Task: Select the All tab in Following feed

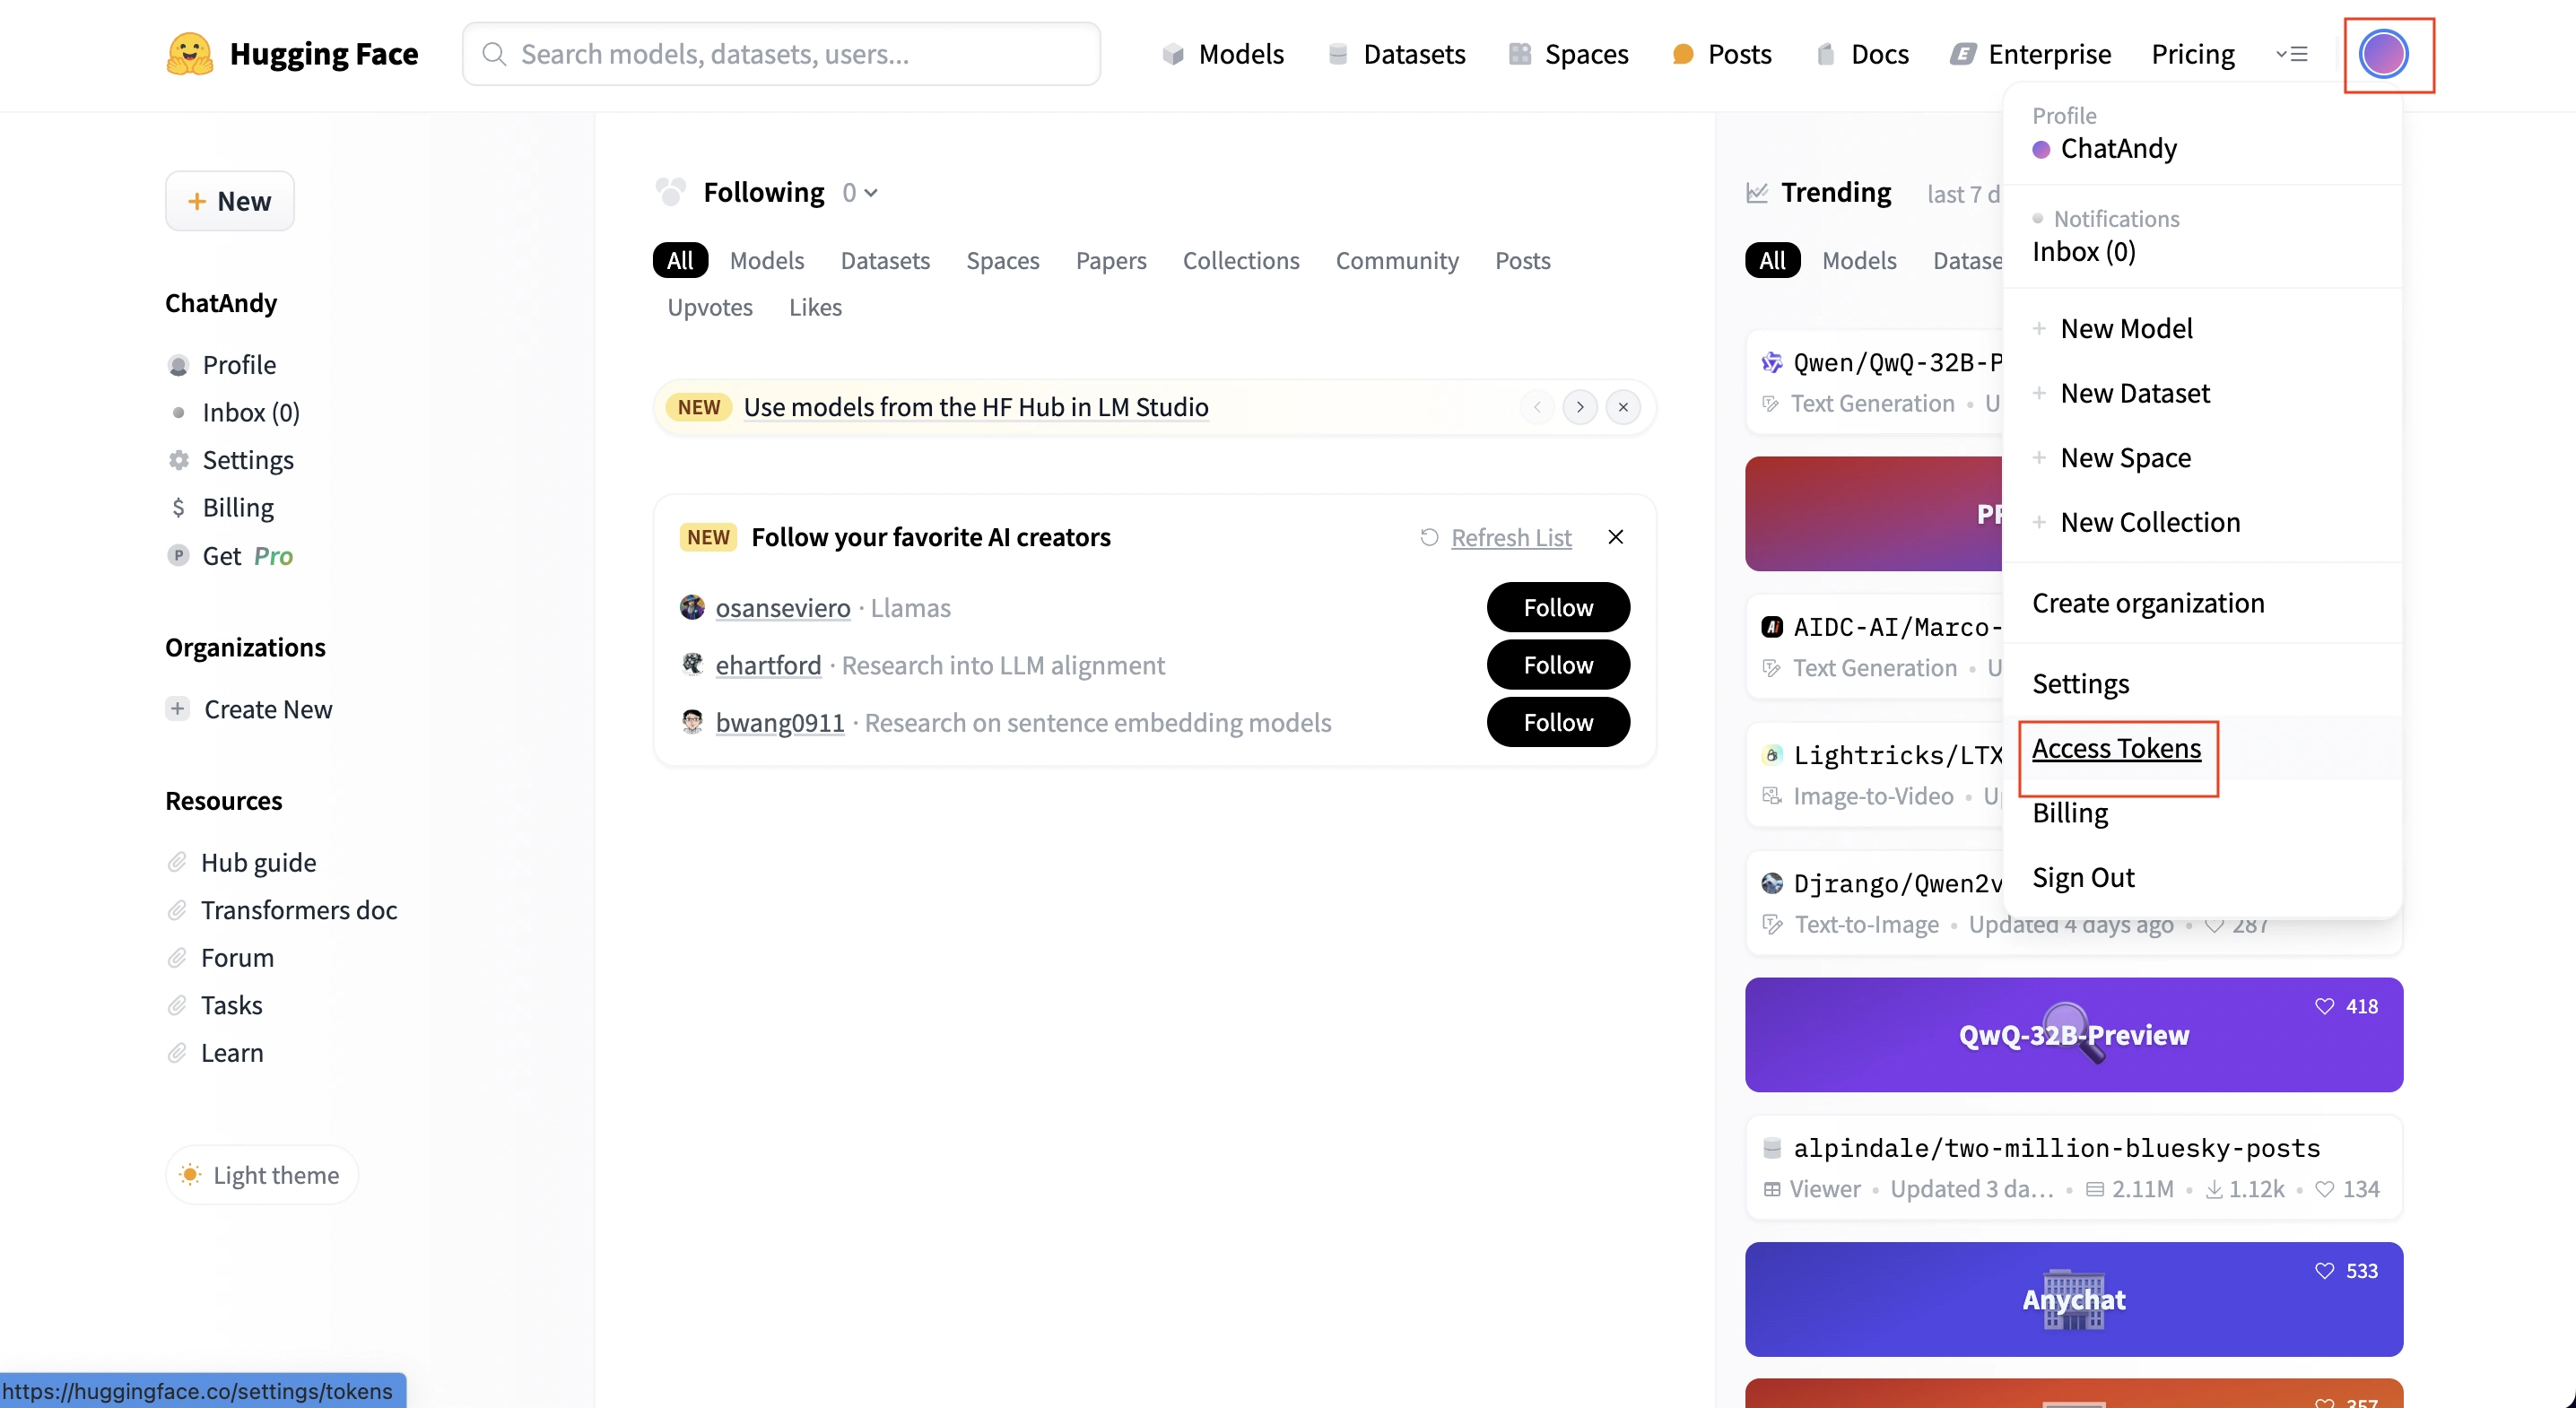Action: (680, 261)
